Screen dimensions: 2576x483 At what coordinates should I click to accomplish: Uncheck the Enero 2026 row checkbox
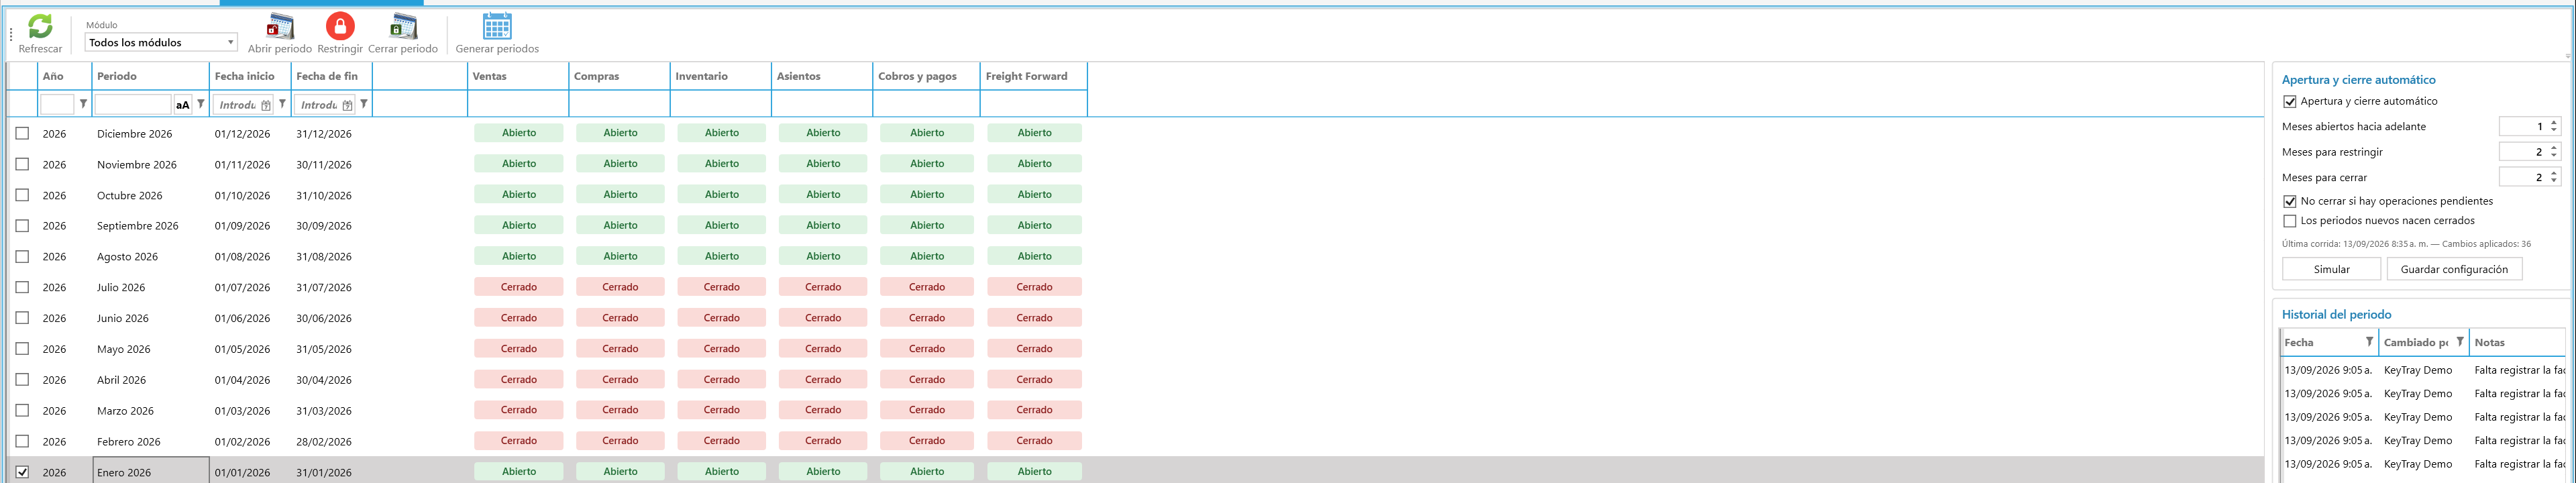[x=22, y=472]
